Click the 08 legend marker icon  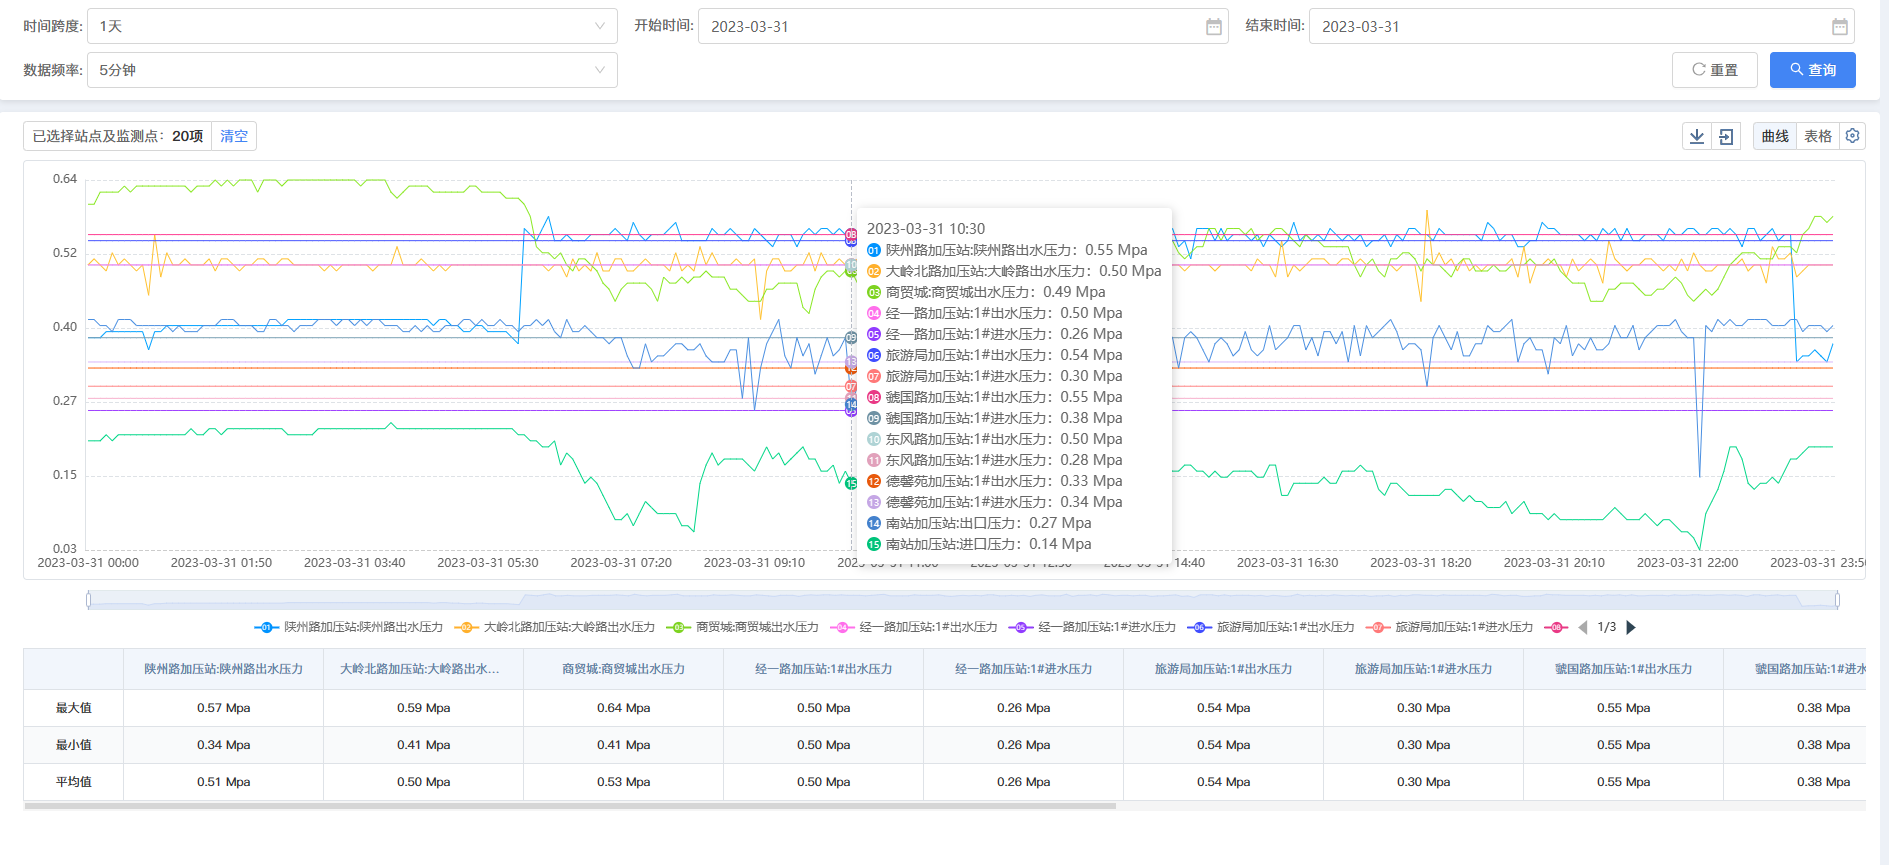(1556, 627)
